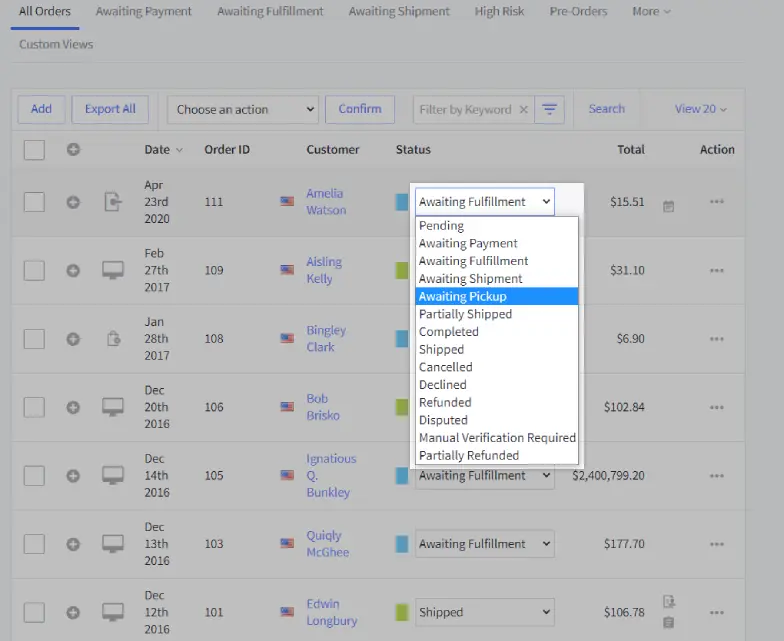Open the advanced filter icon beside keyword field
This screenshot has width=784, height=641.
[x=549, y=109]
